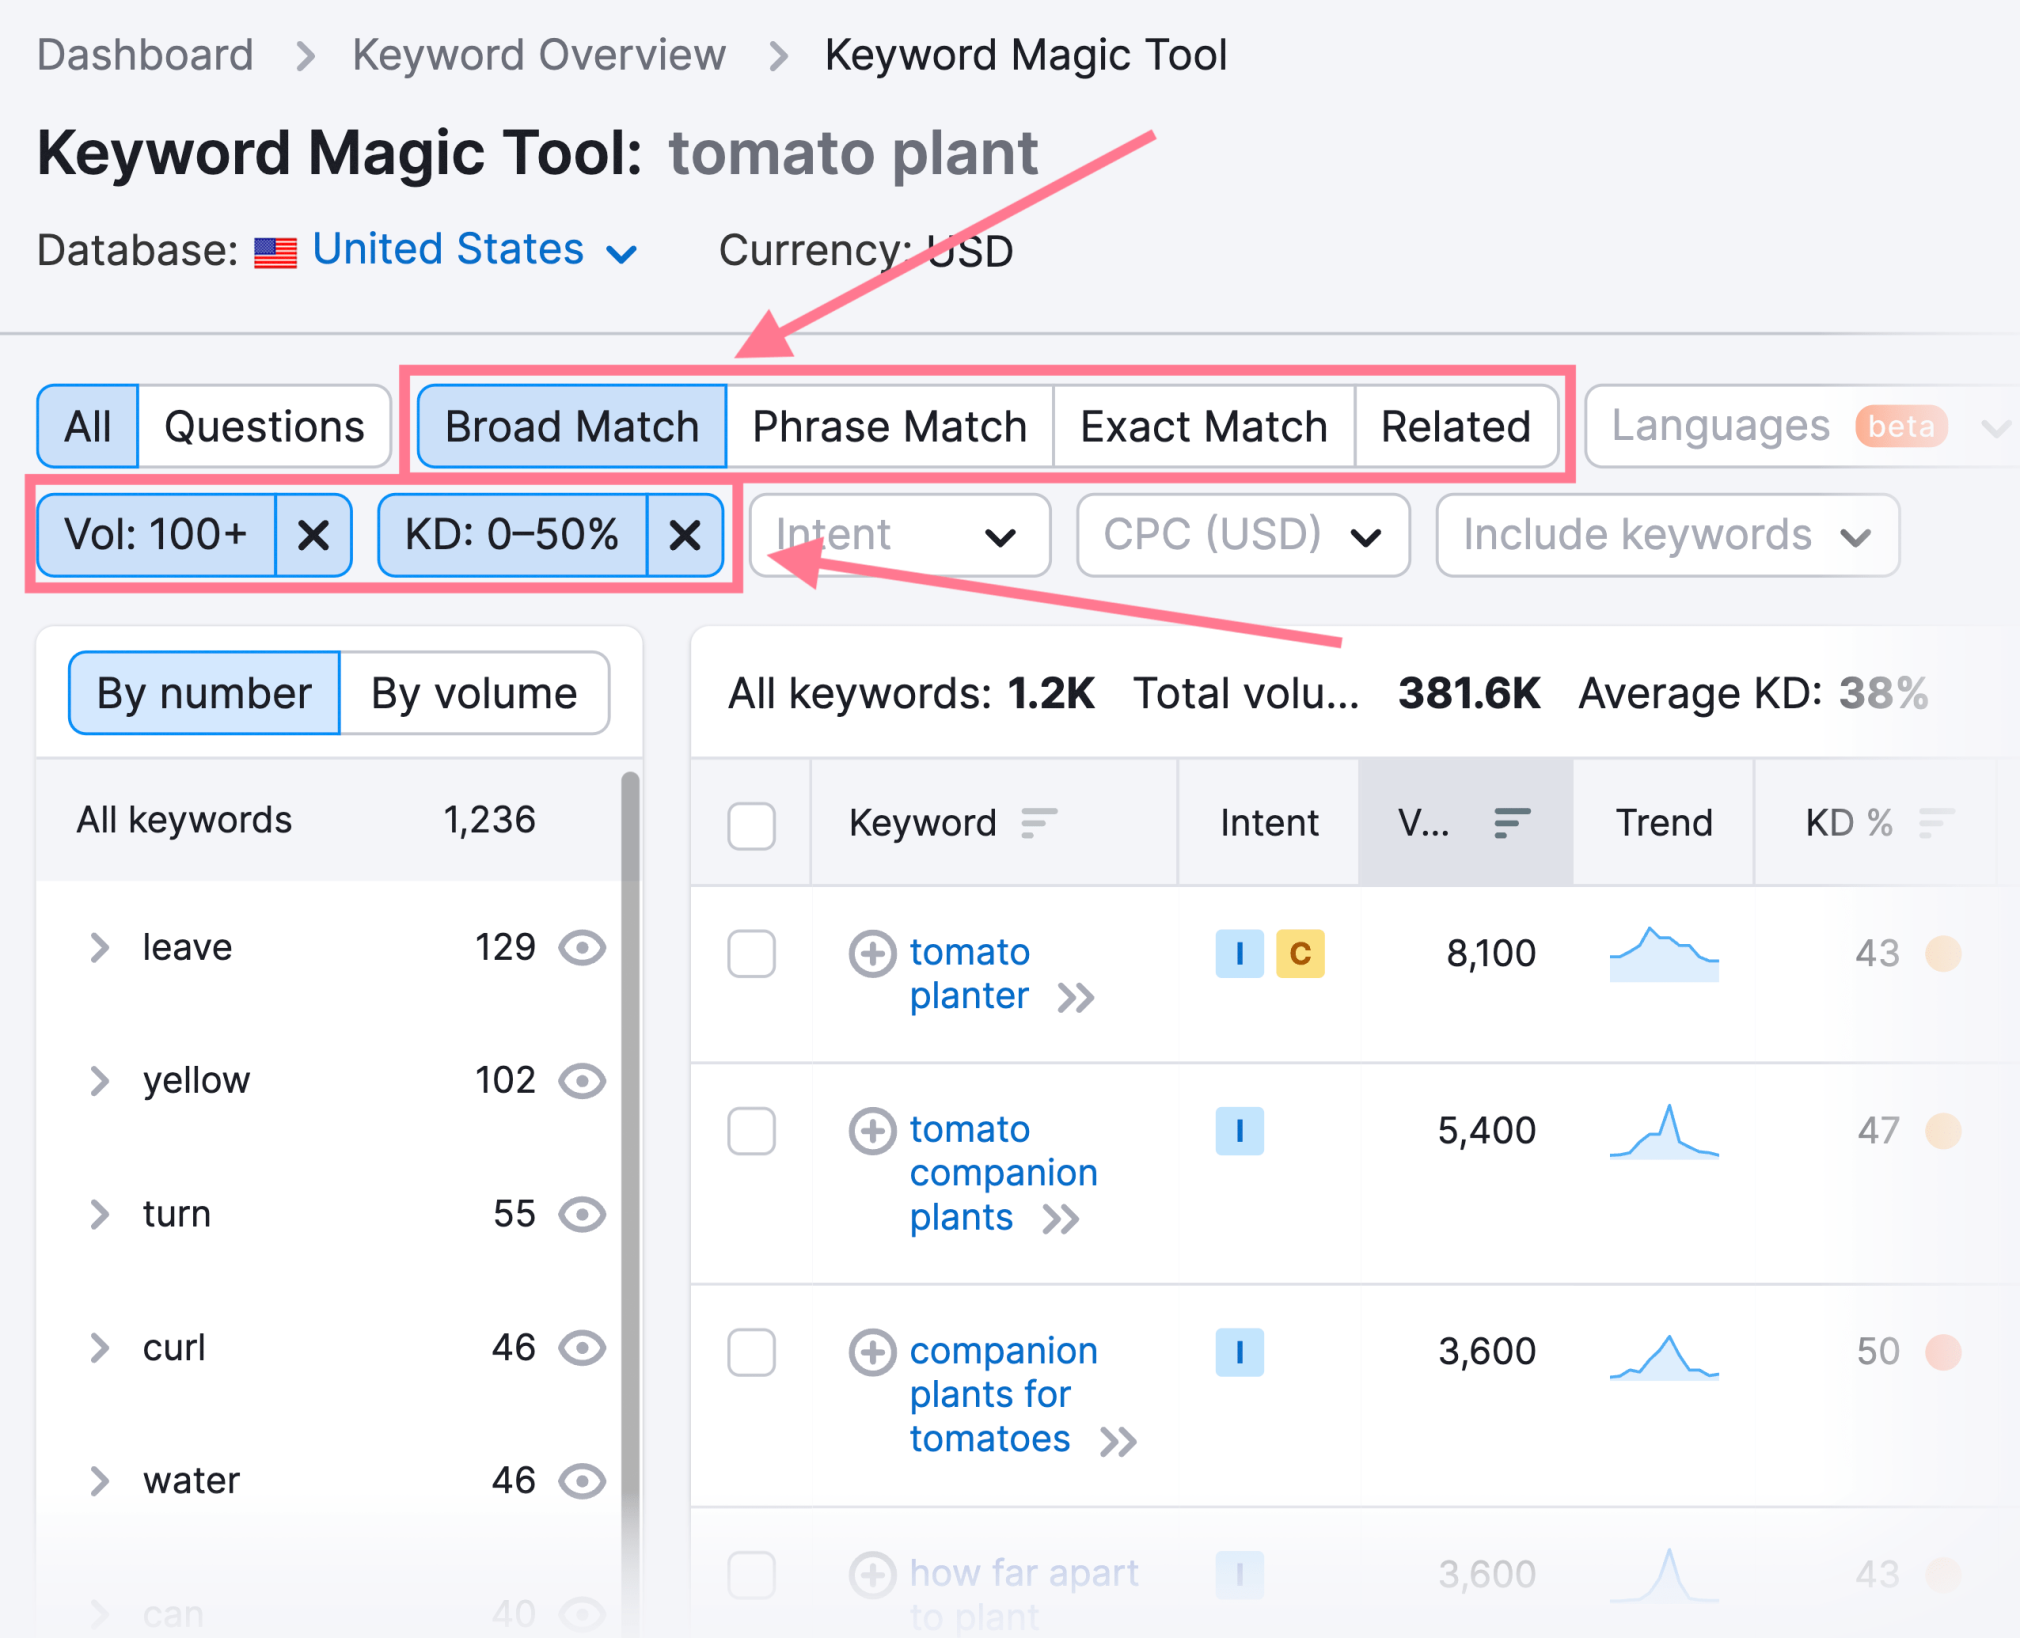Screen dimensions: 2020x1638
Task: Open the Include keywords dropdown
Action: click(1668, 535)
